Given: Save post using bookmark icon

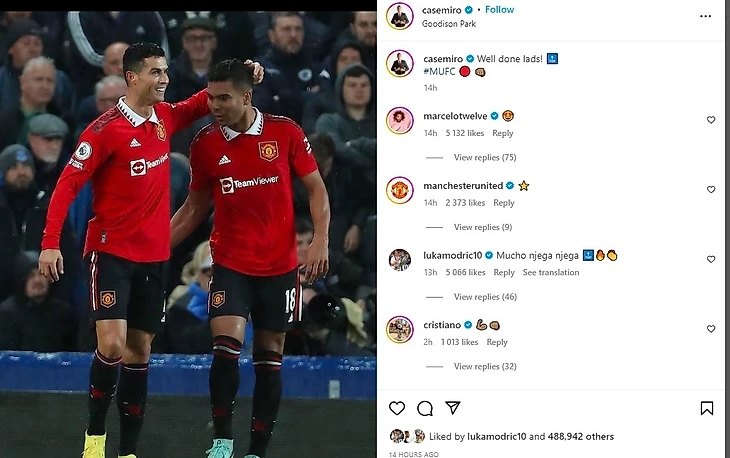Looking at the screenshot, I should [x=707, y=408].
